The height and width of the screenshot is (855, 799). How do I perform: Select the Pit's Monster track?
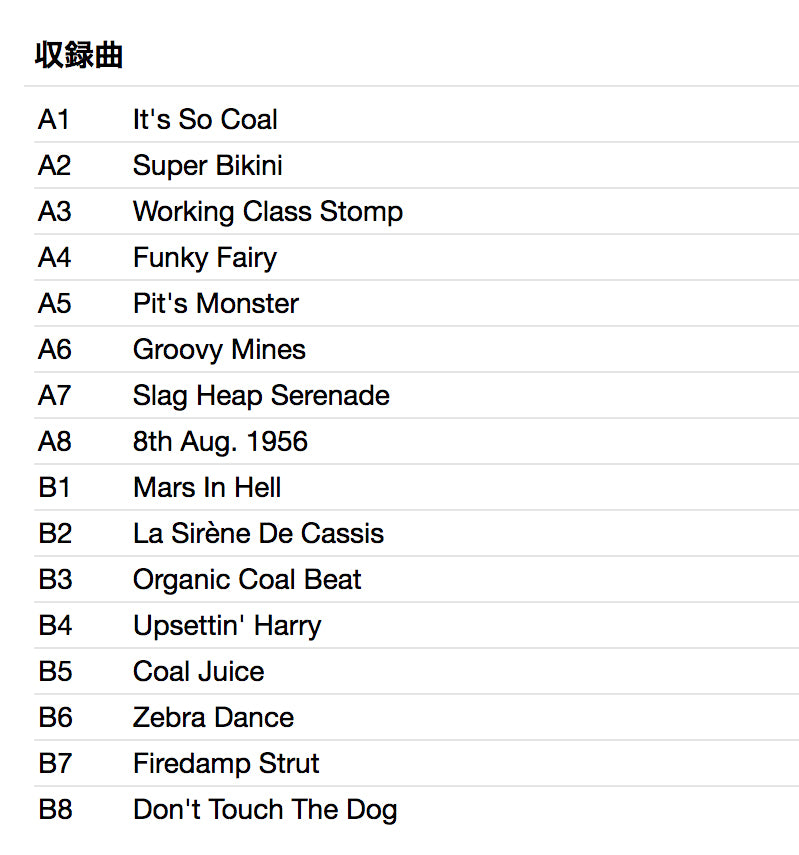coord(215,304)
